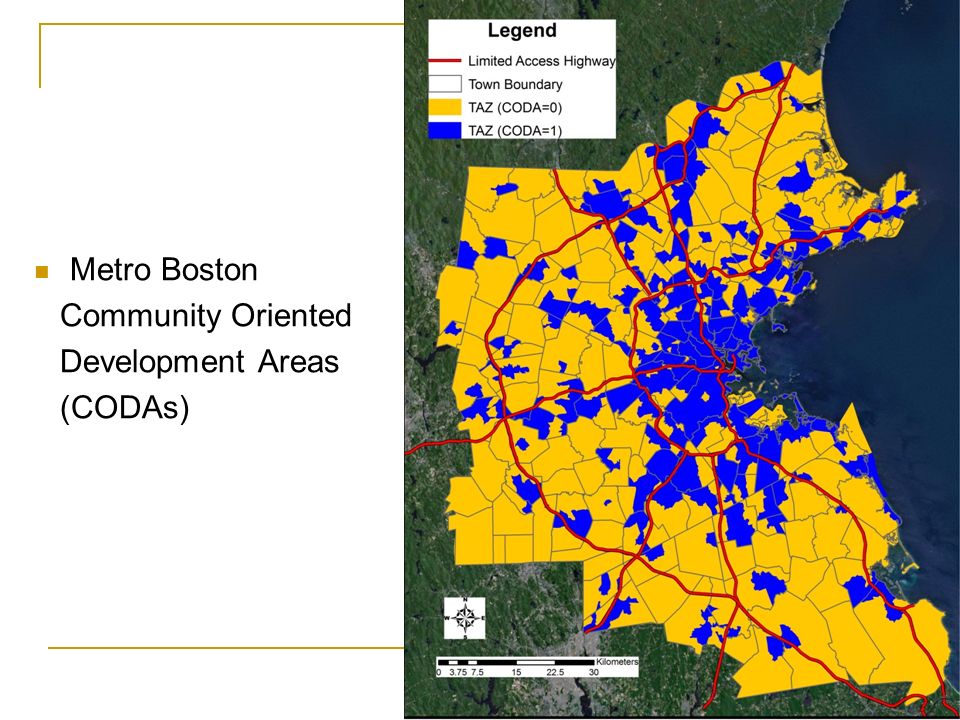Click the blue TAZ (CODA=1) legend swatch
The image size is (960, 720).
coord(444,130)
